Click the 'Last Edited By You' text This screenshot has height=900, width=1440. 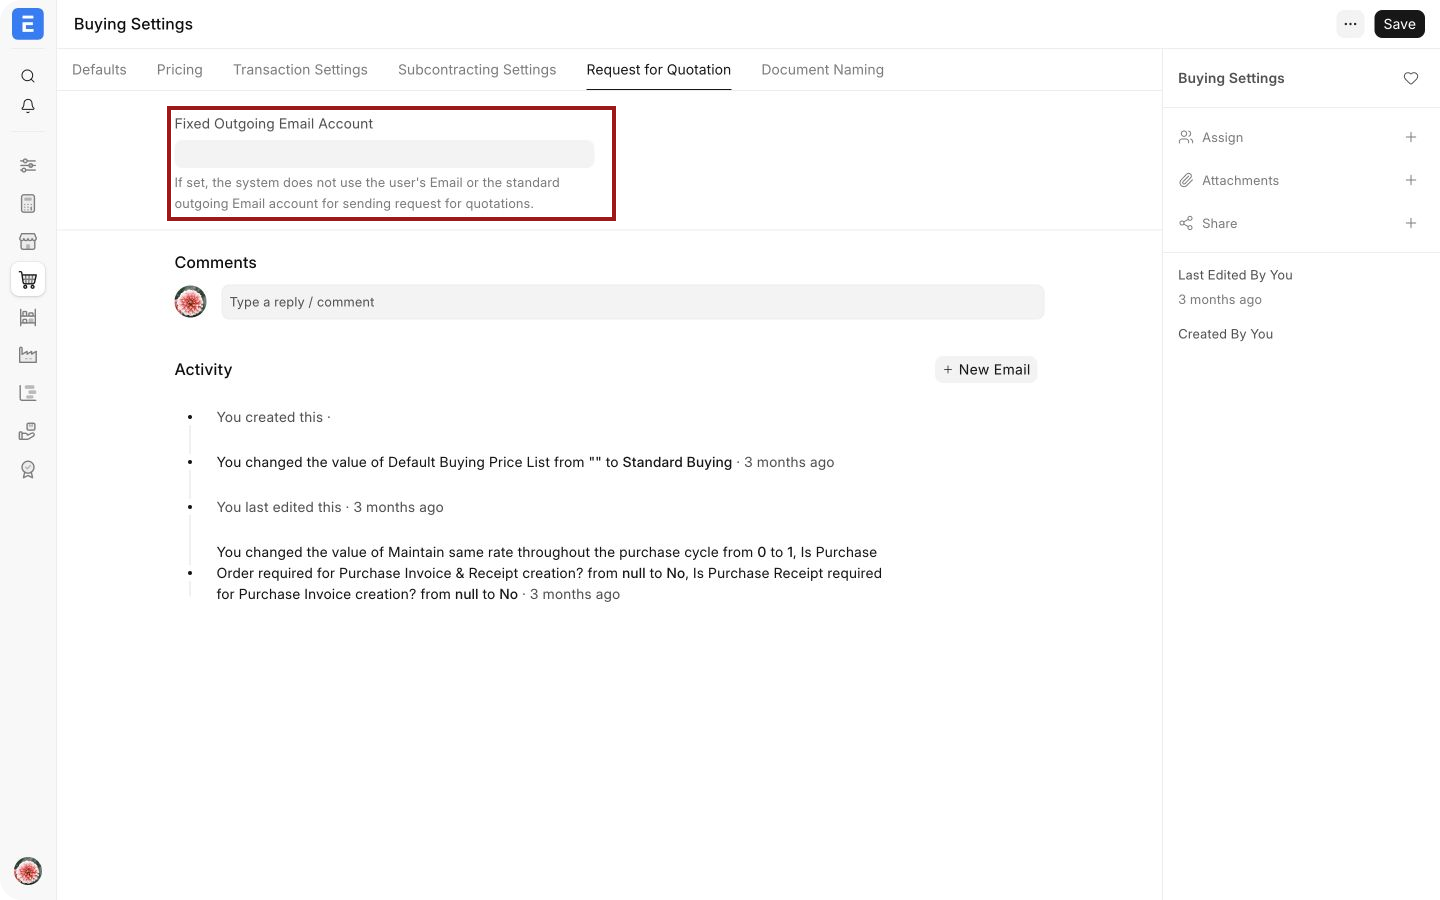click(x=1235, y=275)
